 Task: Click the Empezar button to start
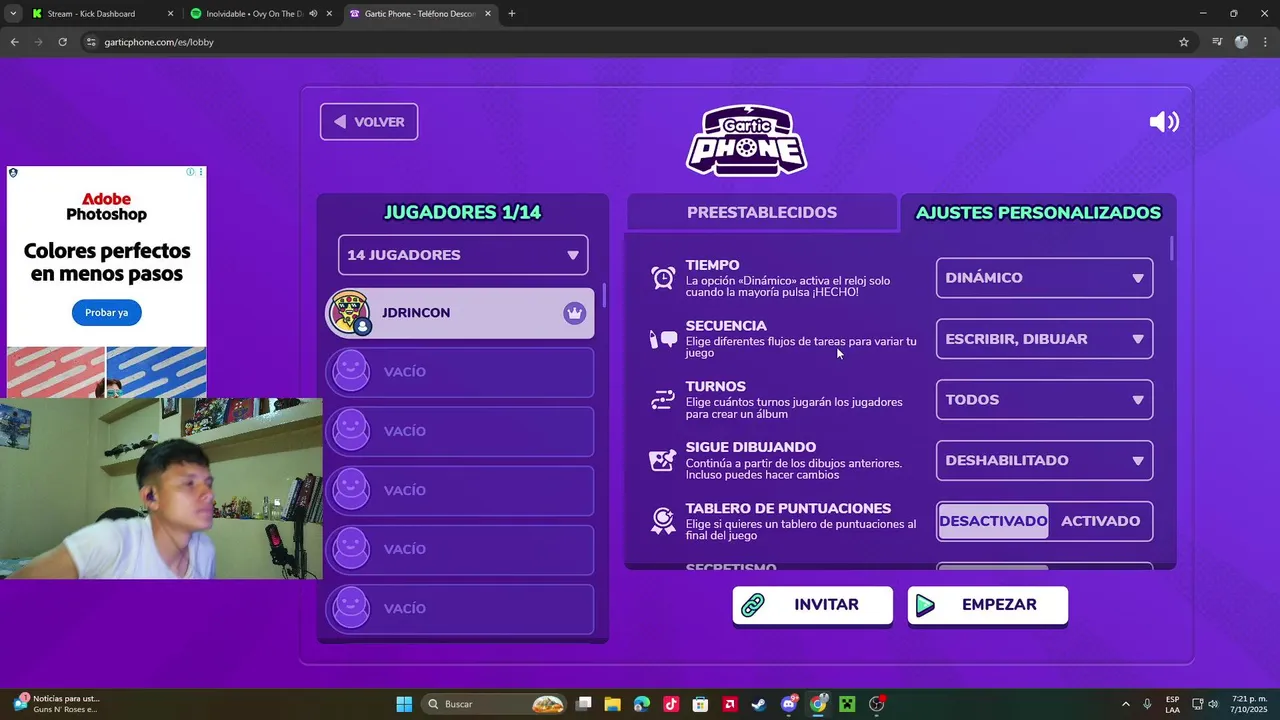(x=988, y=605)
